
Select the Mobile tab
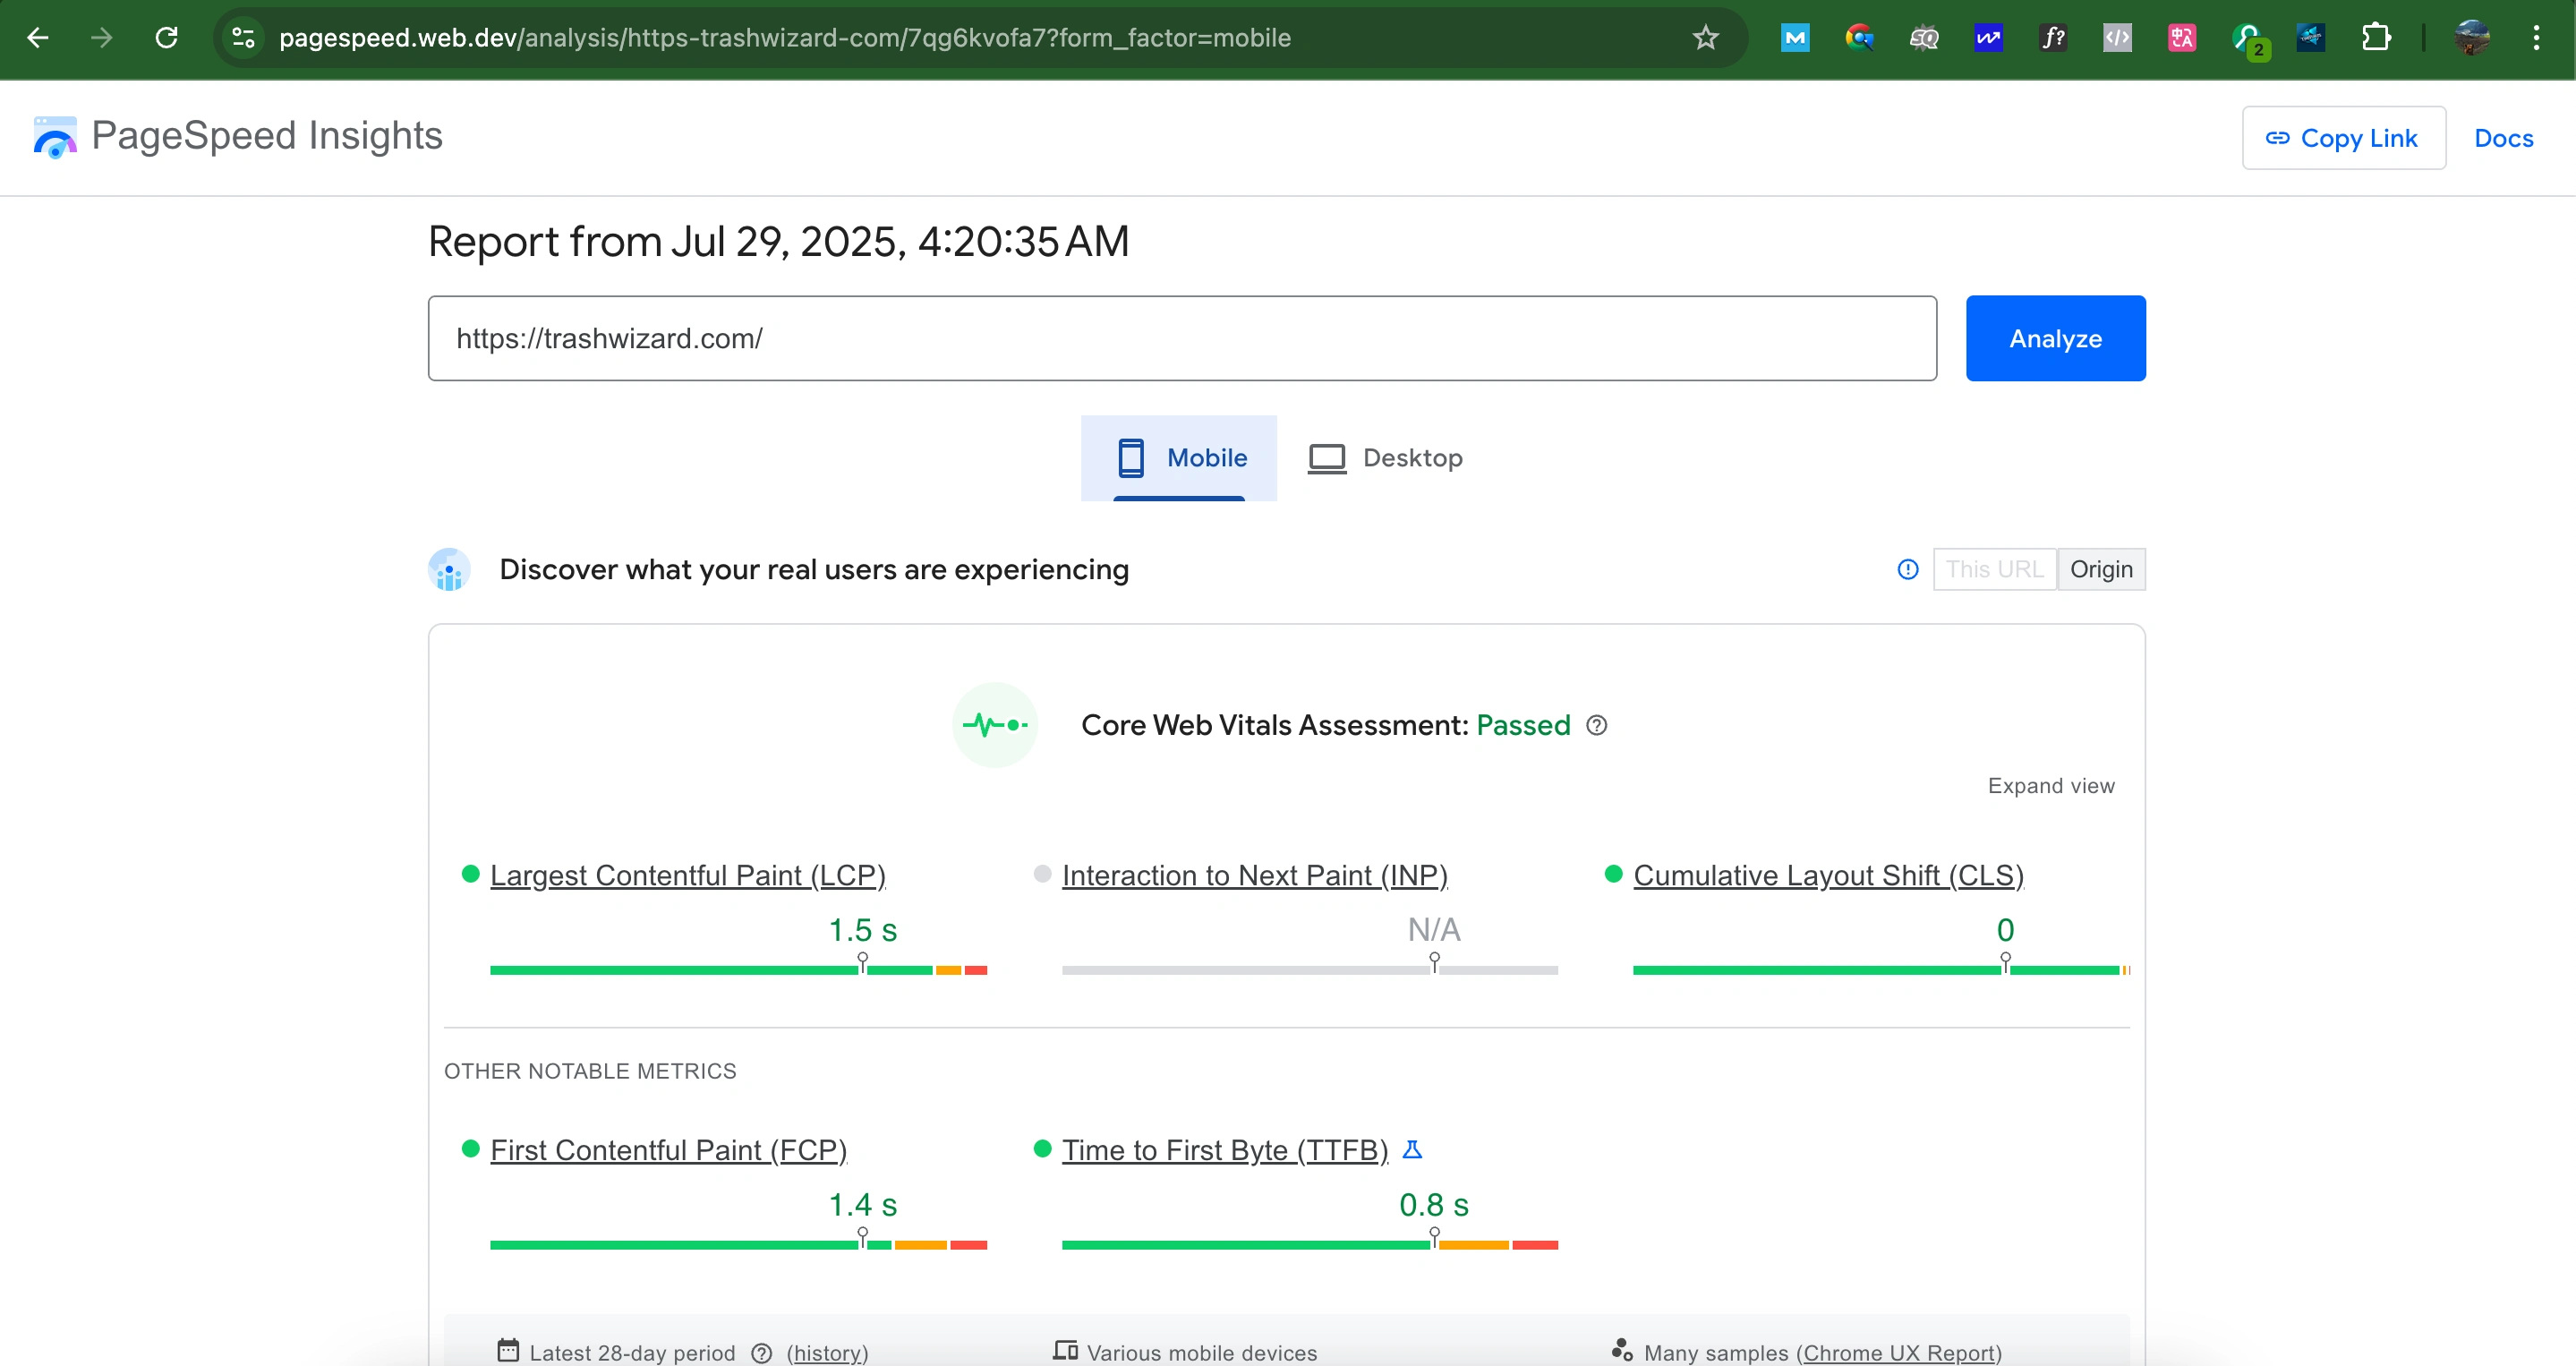[1179, 458]
